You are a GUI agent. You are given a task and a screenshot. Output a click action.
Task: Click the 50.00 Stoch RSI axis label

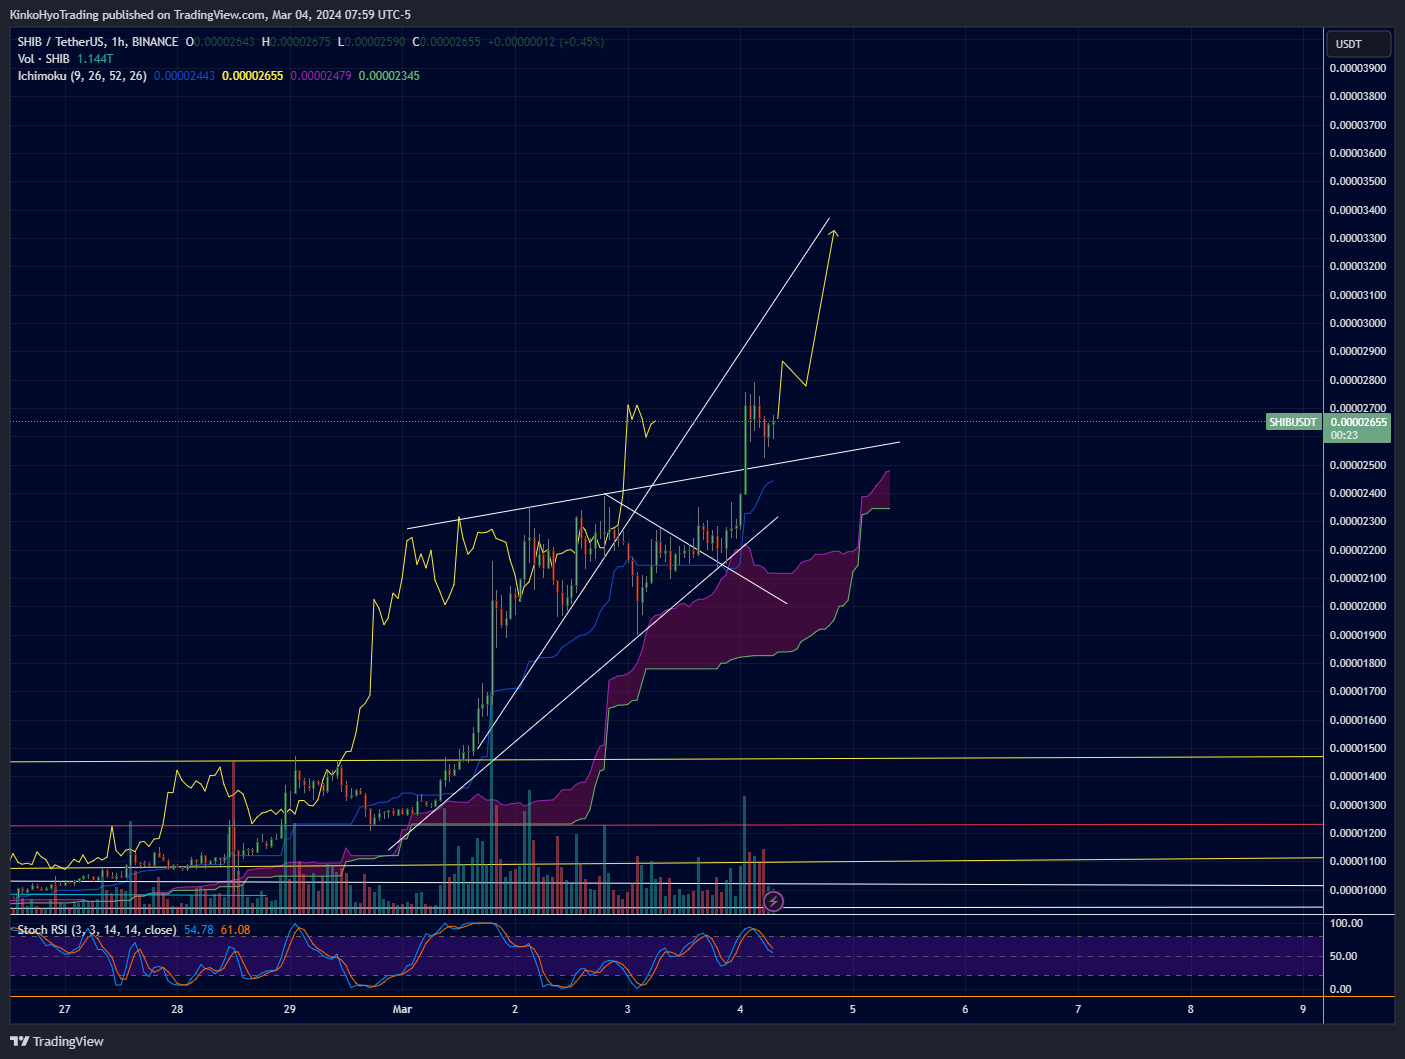(x=1343, y=956)
